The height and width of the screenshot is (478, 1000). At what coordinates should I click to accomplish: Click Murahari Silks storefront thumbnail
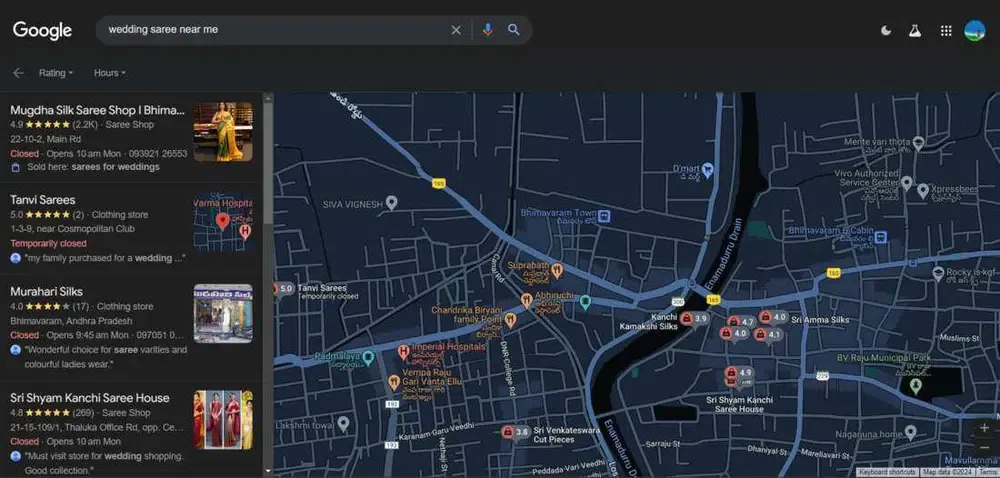[x=223, y=314]
